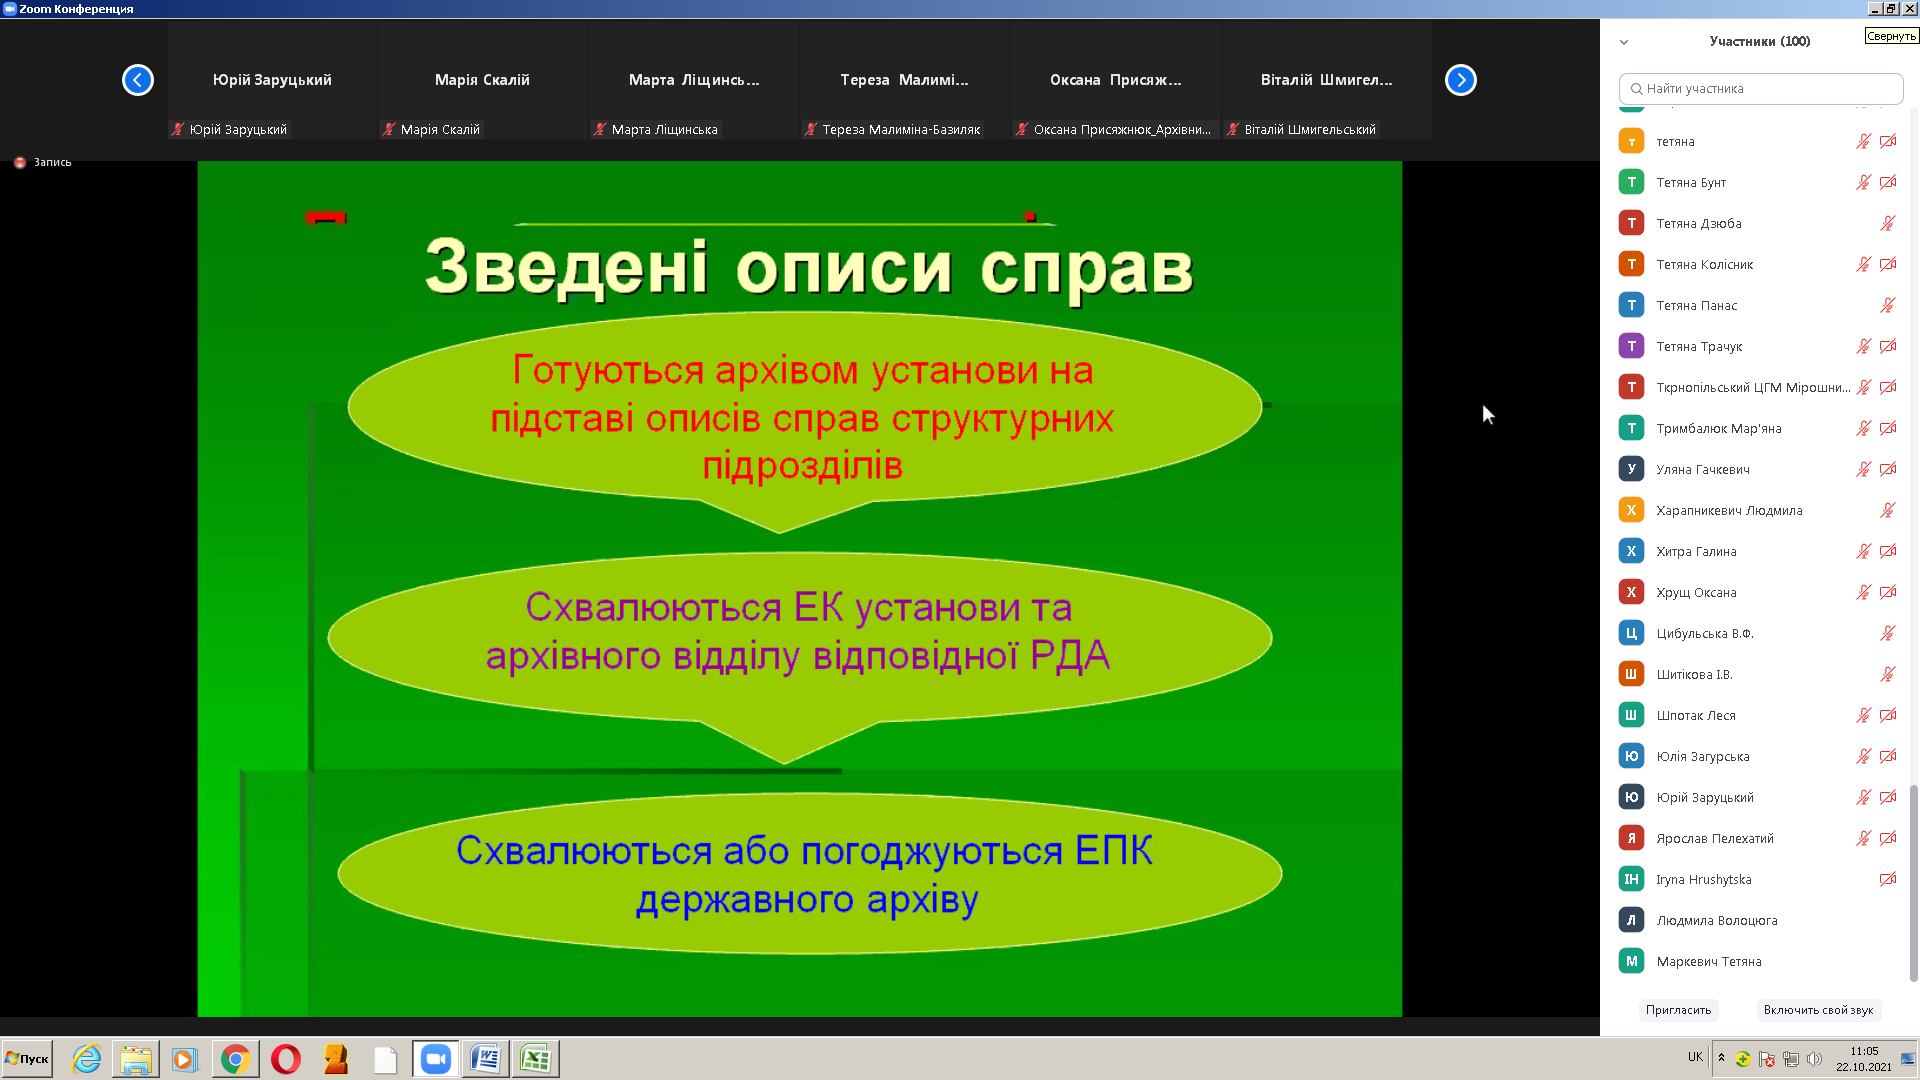Image resolution: width=1920 pixels, height=1080 pixels.
Task: Click camera-off icon for Тетяна Бунт
Action: click(x=1888, y=182)
